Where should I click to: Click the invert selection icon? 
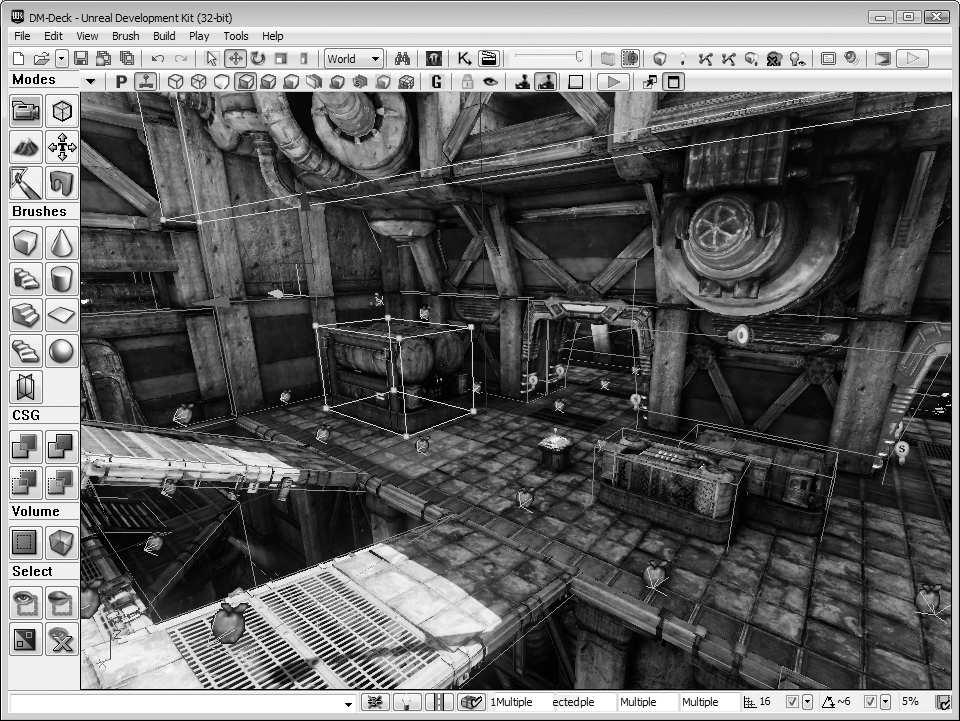tap(26, 639)
